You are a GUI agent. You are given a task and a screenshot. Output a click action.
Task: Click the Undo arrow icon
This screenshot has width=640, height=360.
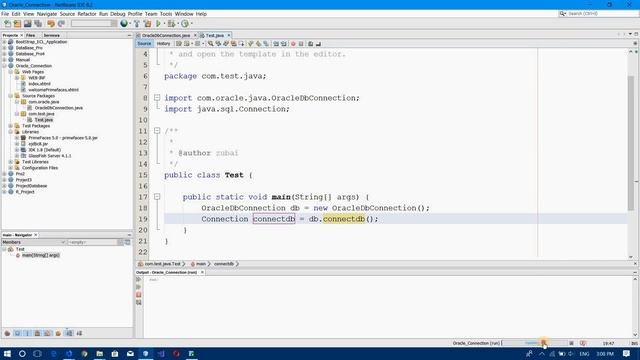tap(51, 24)
